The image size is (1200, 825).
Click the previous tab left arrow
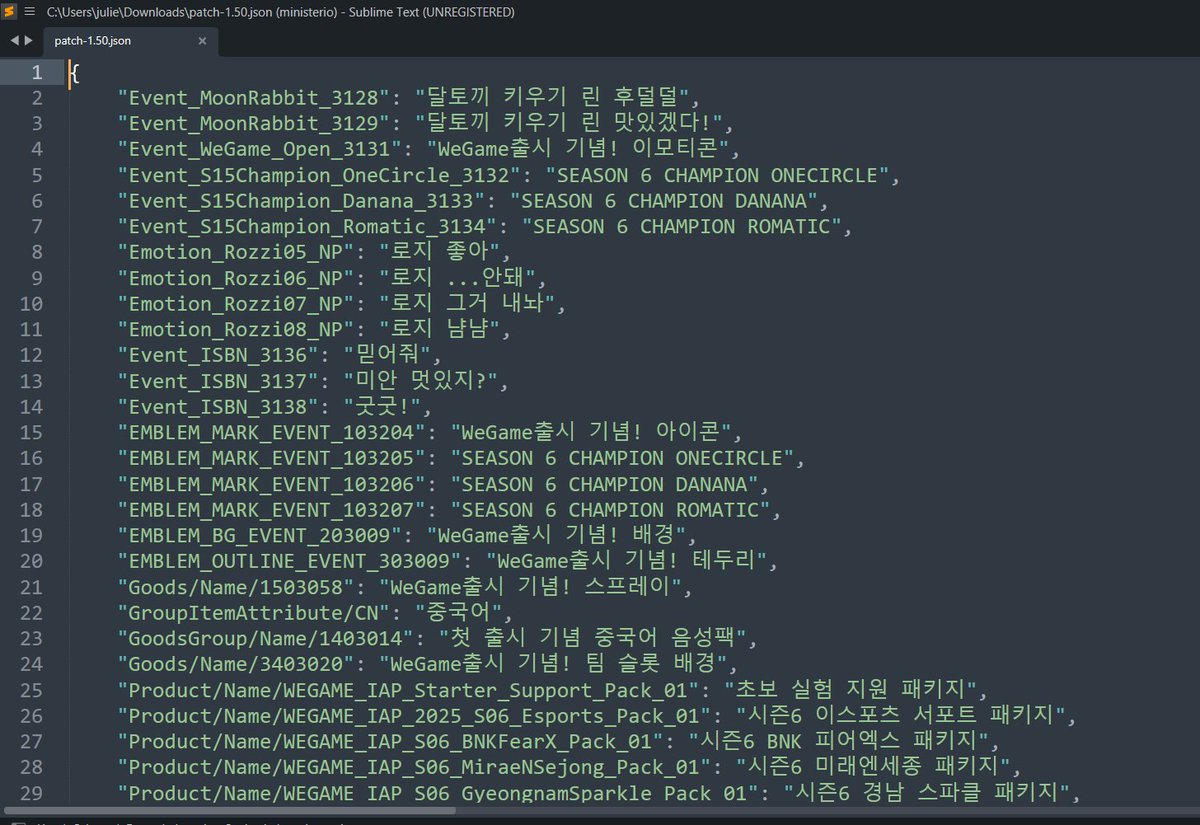[x=13, y=42]
